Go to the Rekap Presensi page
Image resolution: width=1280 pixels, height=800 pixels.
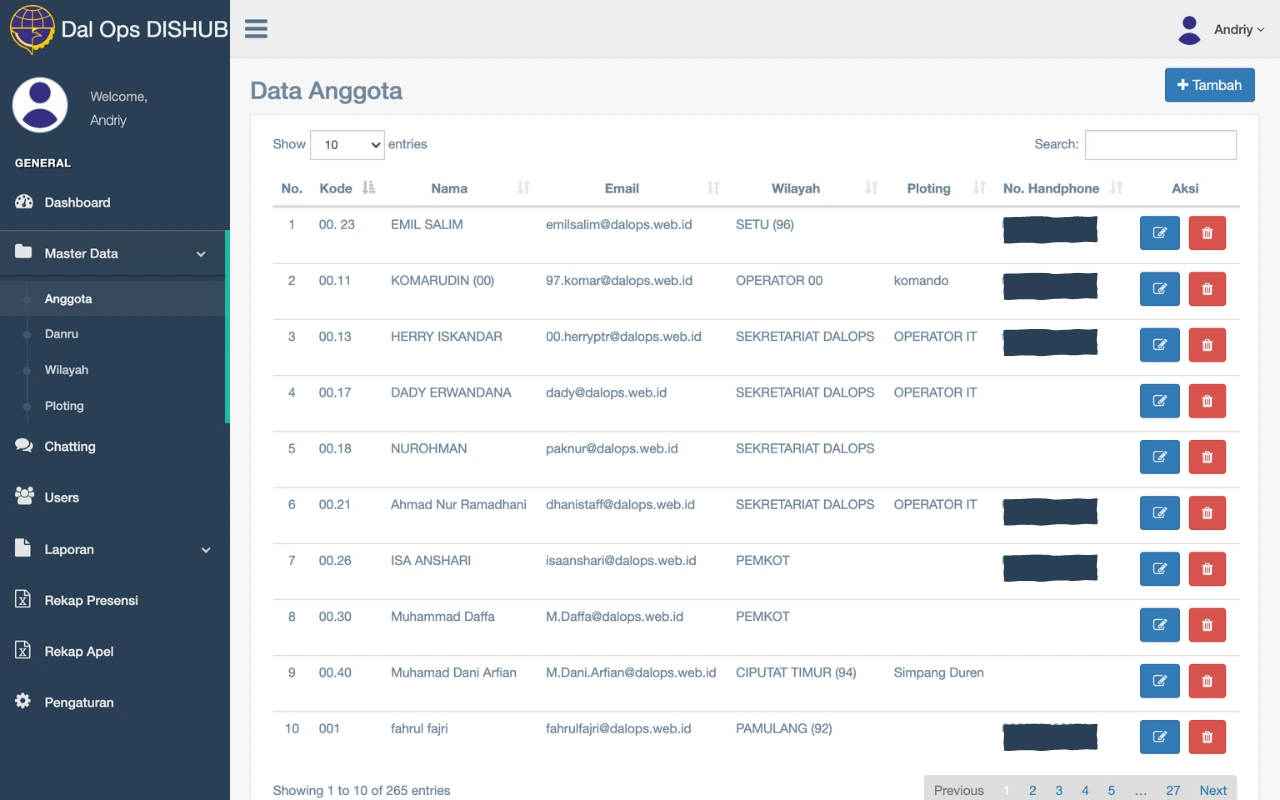click(91, 600)
